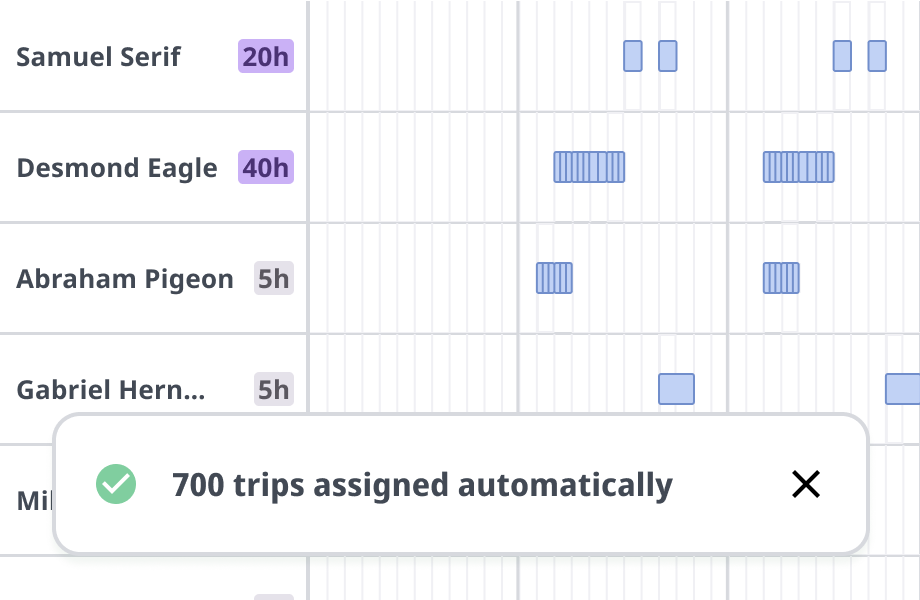This screenshot has width=920, height=600.
Task: Select Desmond Eagle's first trip cluster
Action: coord(589,167)
